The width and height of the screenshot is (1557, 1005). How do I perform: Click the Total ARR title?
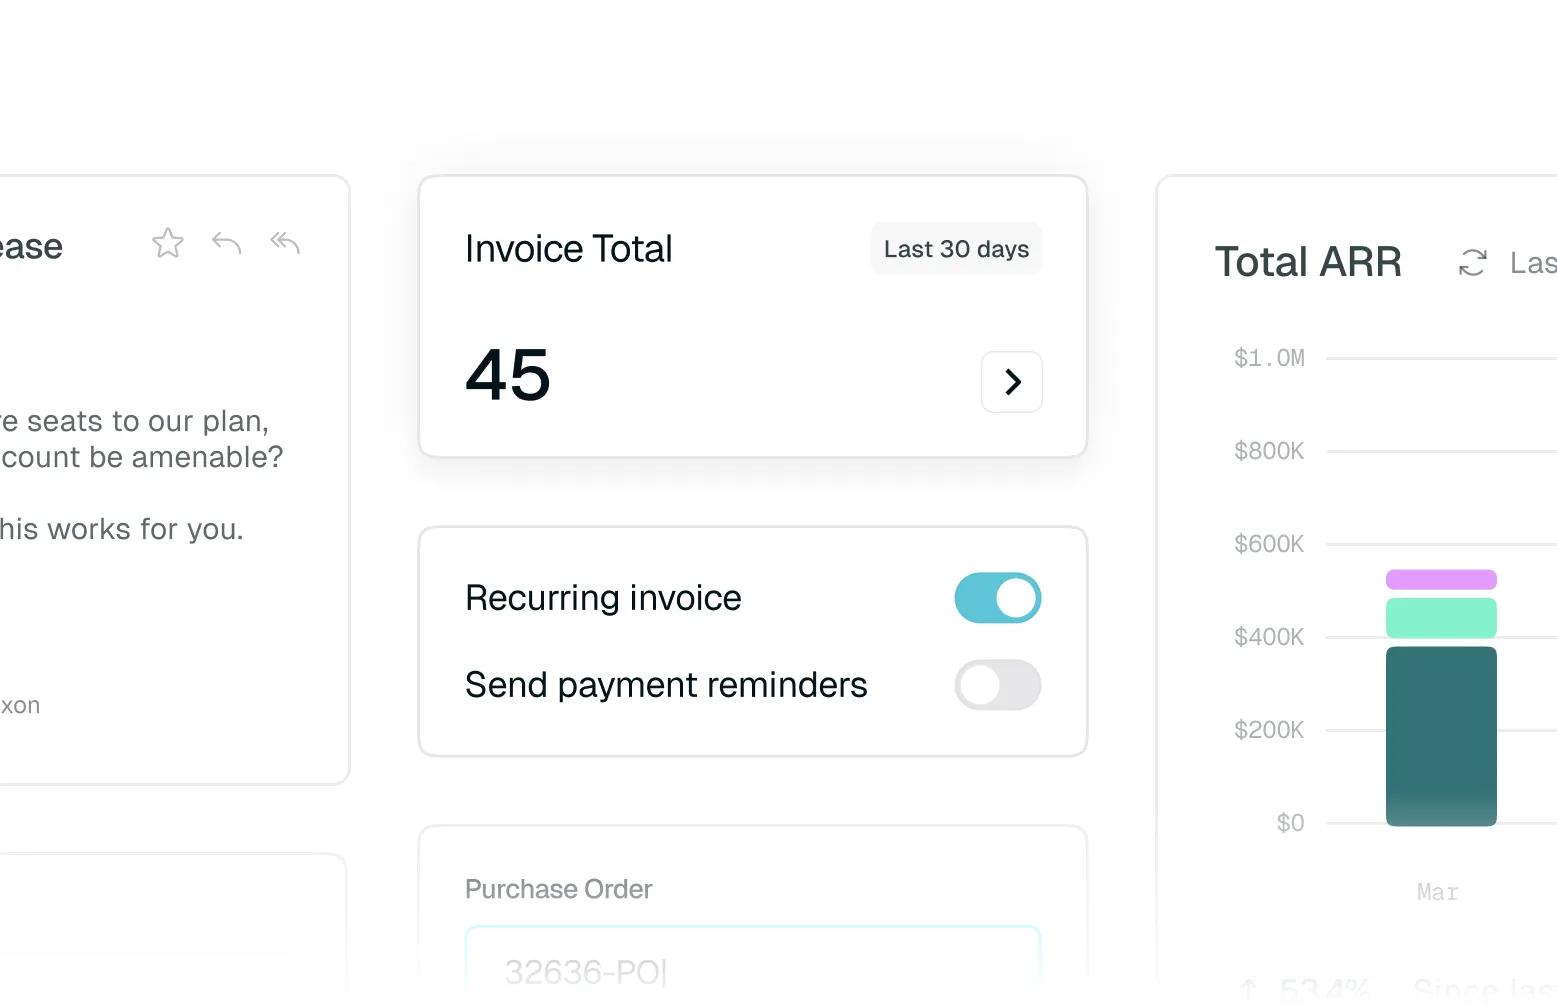pyautogui.click(x=1308, y=262)
